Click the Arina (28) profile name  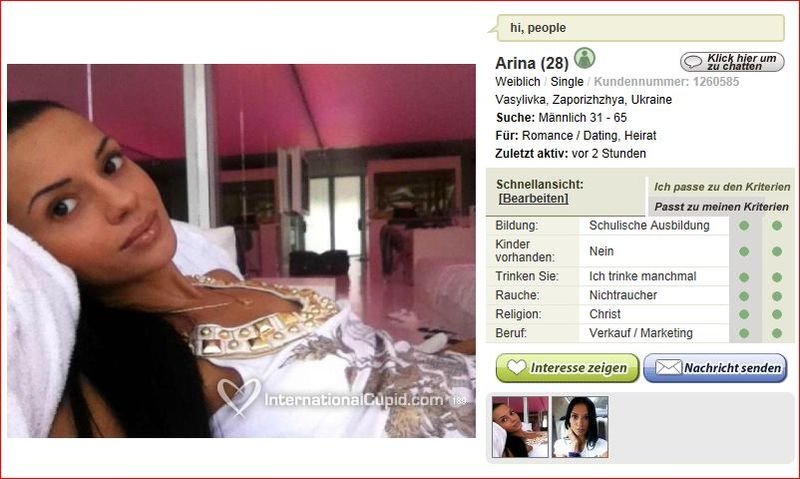[532, 63]
